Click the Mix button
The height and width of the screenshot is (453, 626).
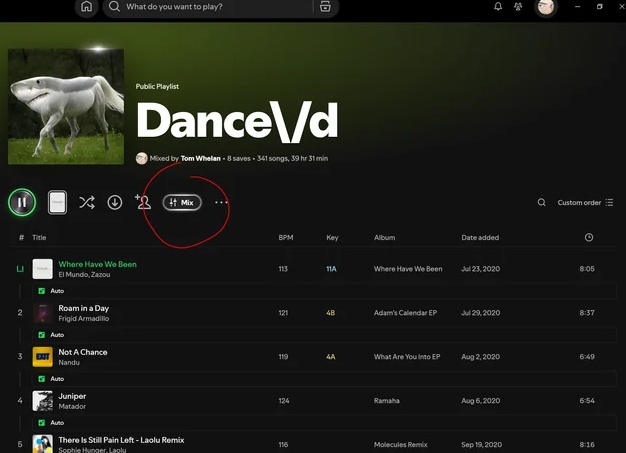[x=182, y=202]
